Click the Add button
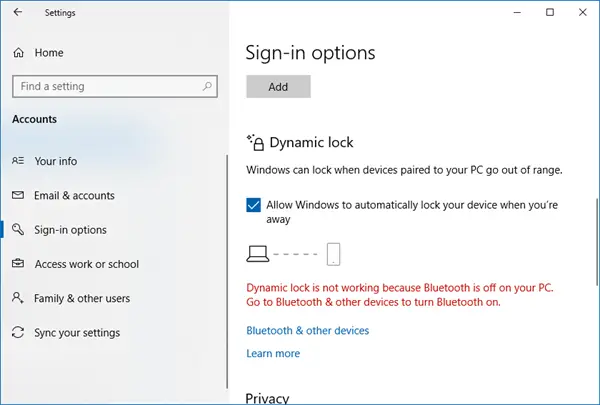 pos(278,87)
